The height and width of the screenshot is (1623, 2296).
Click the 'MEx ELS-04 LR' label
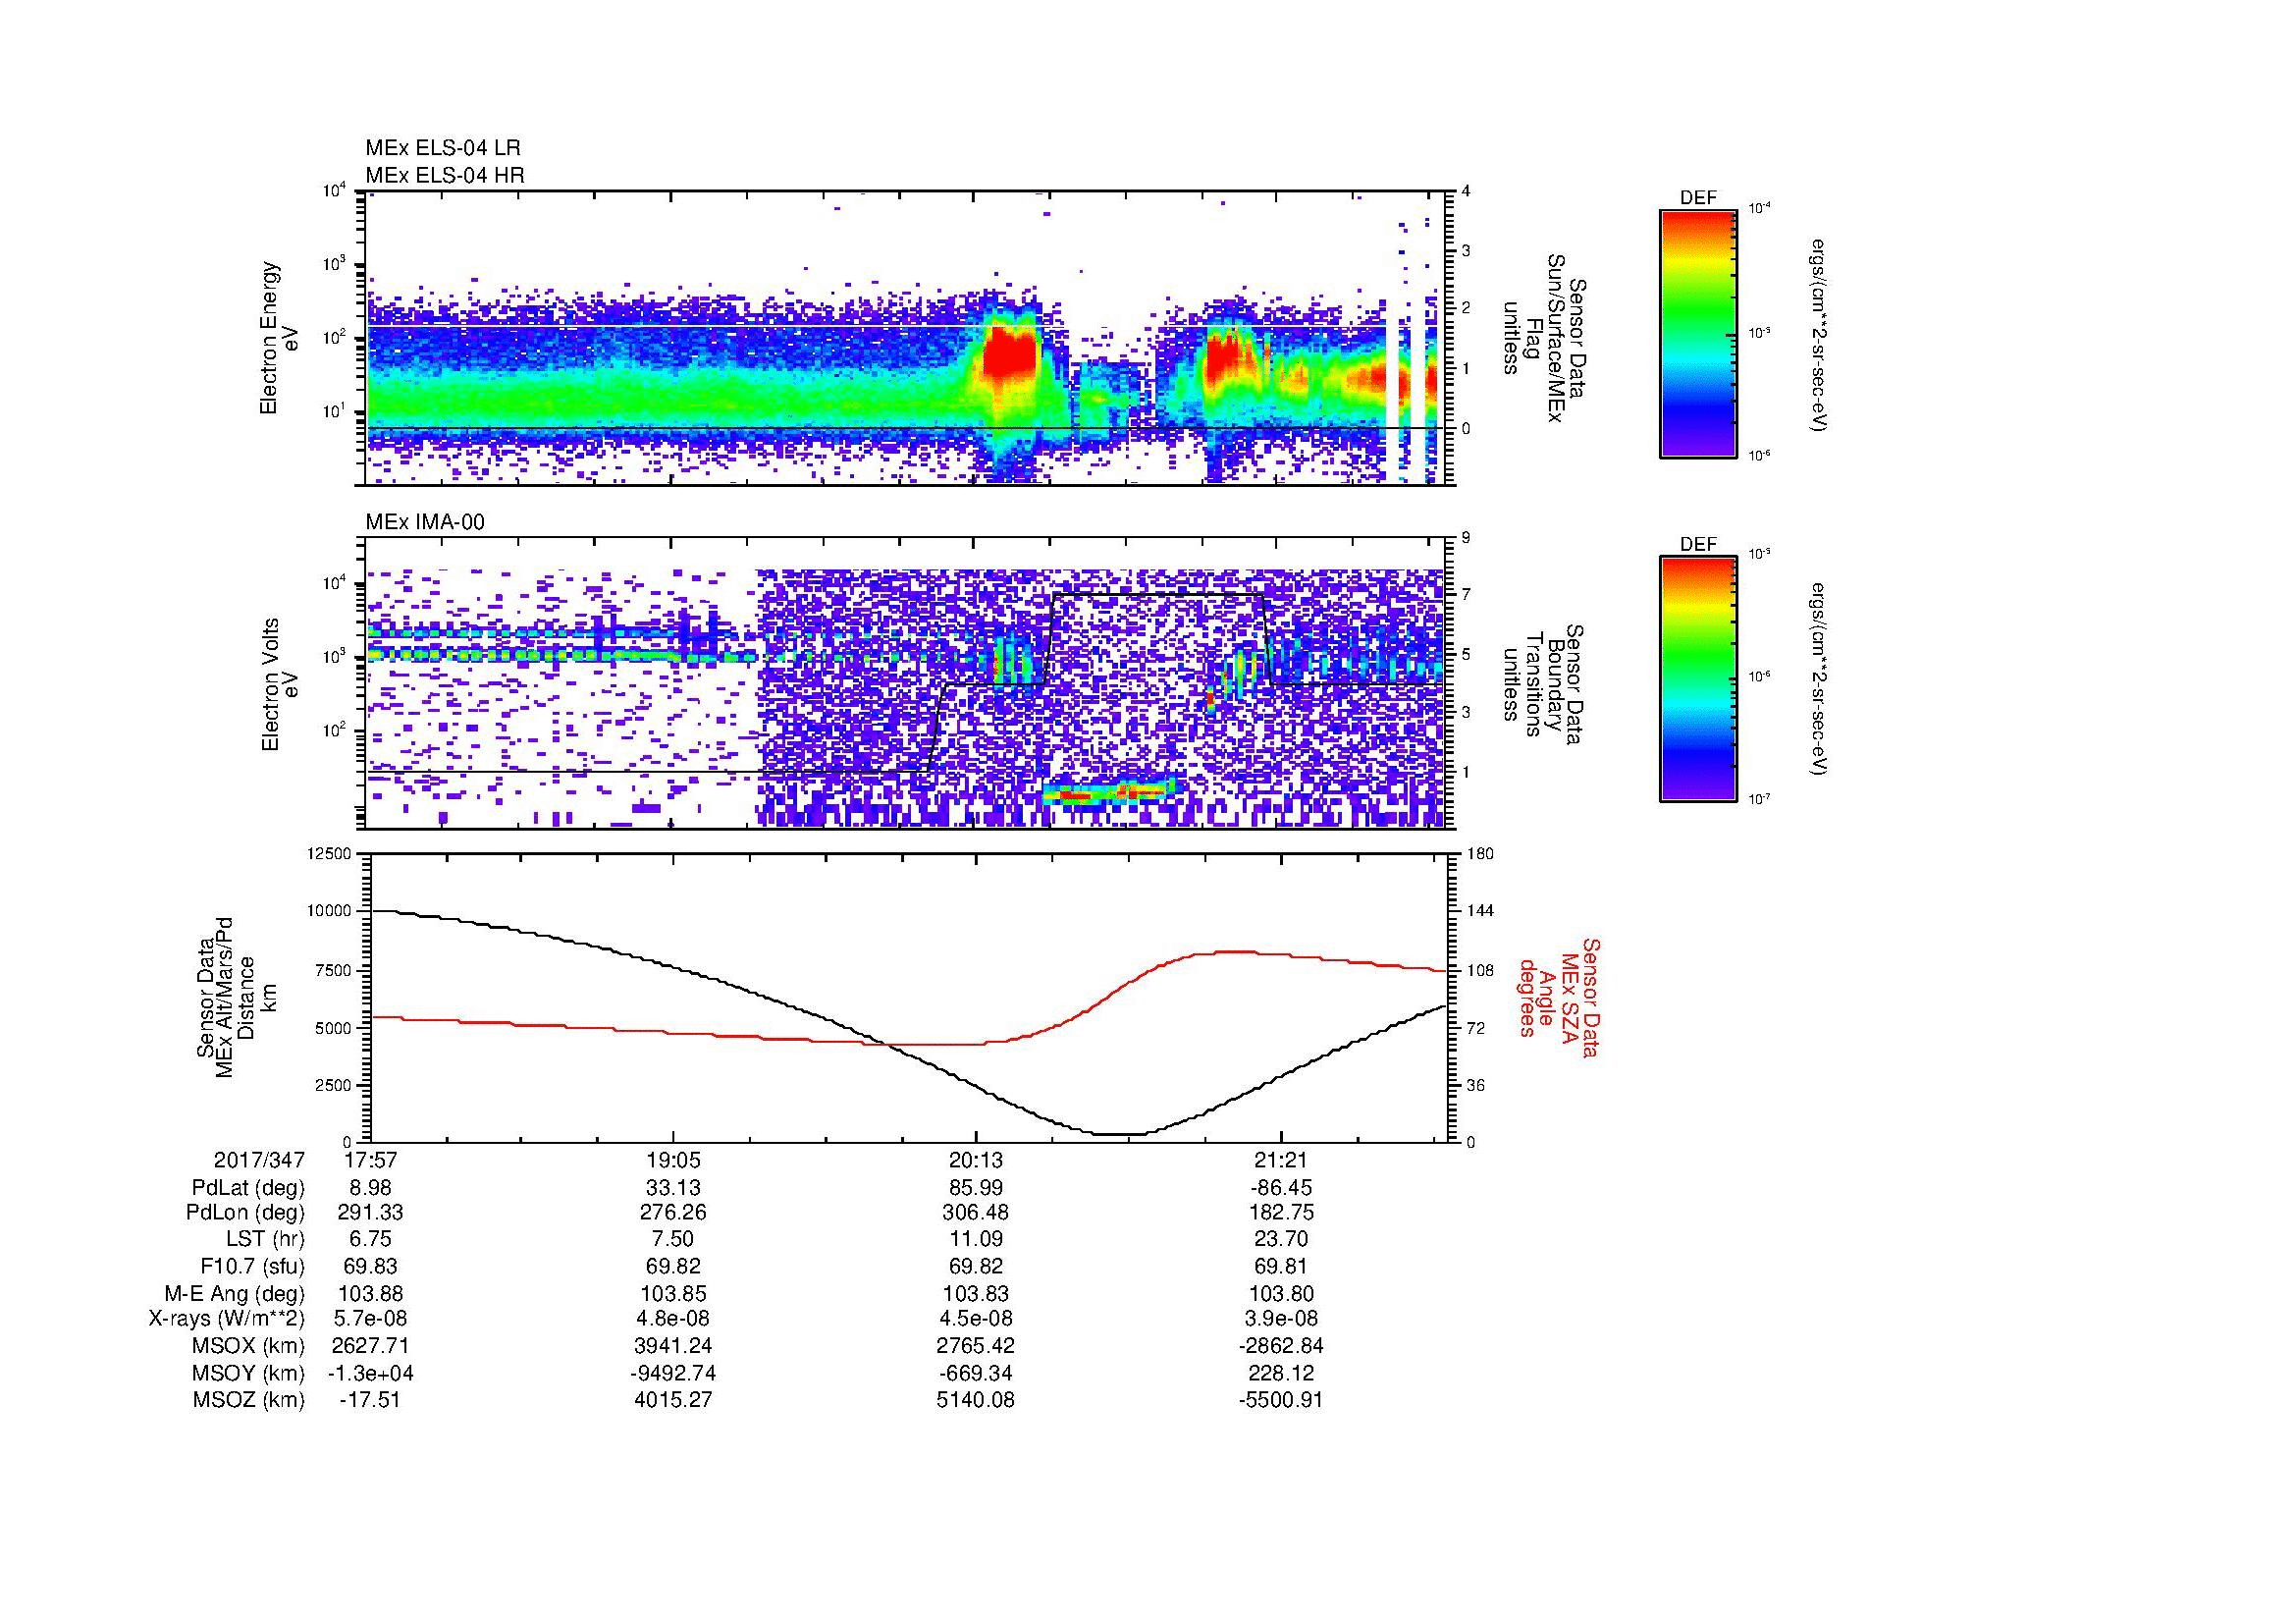pyautogui.click(x=443, y=148)
